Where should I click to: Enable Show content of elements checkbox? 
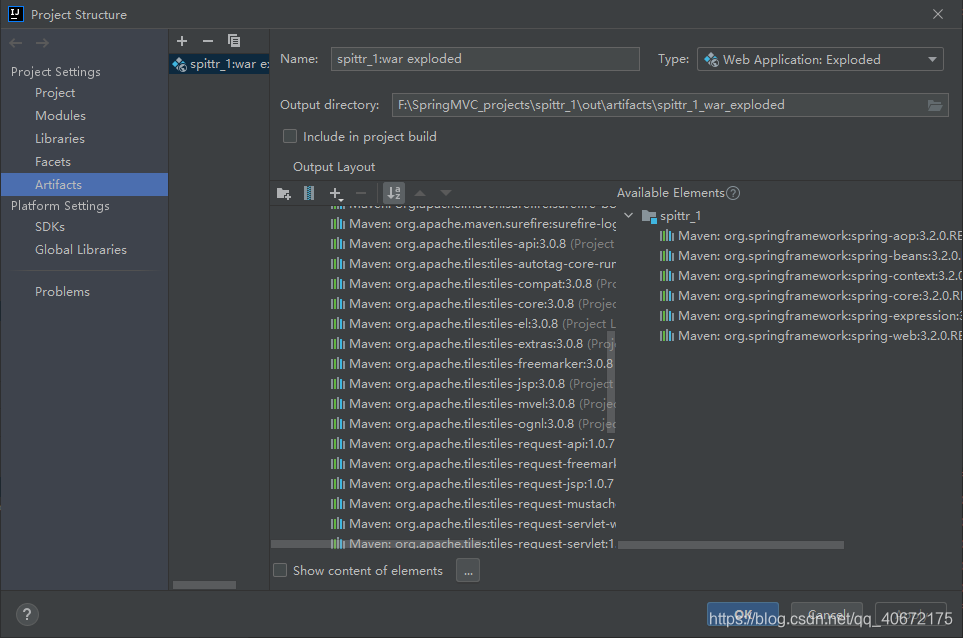tap(280, 570)
